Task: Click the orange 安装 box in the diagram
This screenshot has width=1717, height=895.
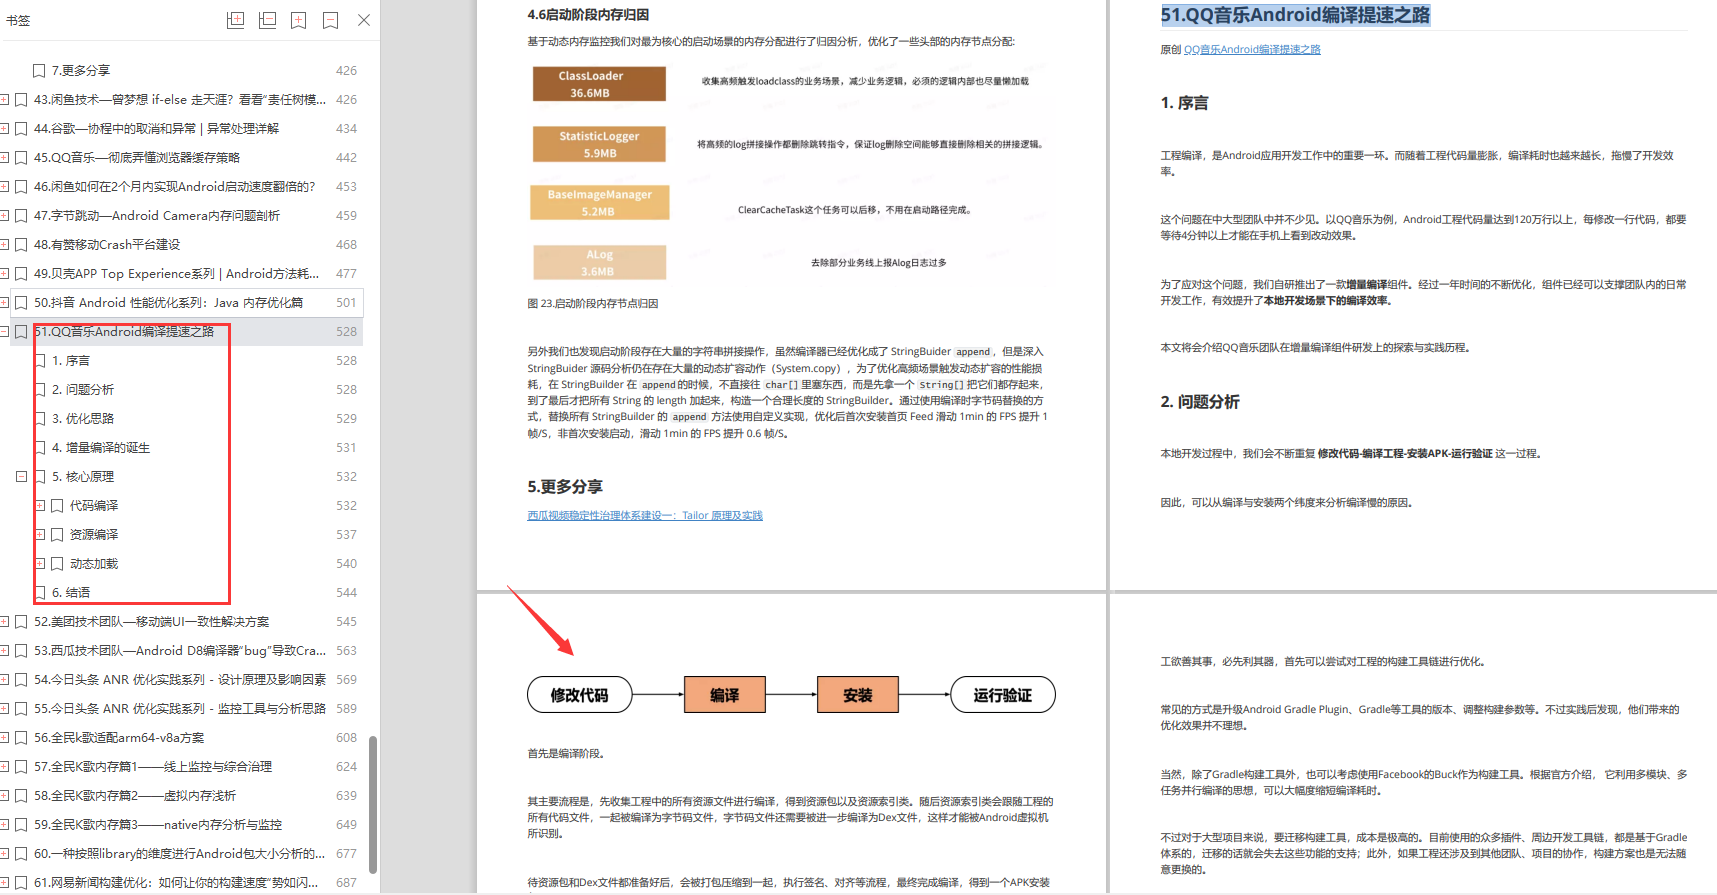Action: [858, 695]
